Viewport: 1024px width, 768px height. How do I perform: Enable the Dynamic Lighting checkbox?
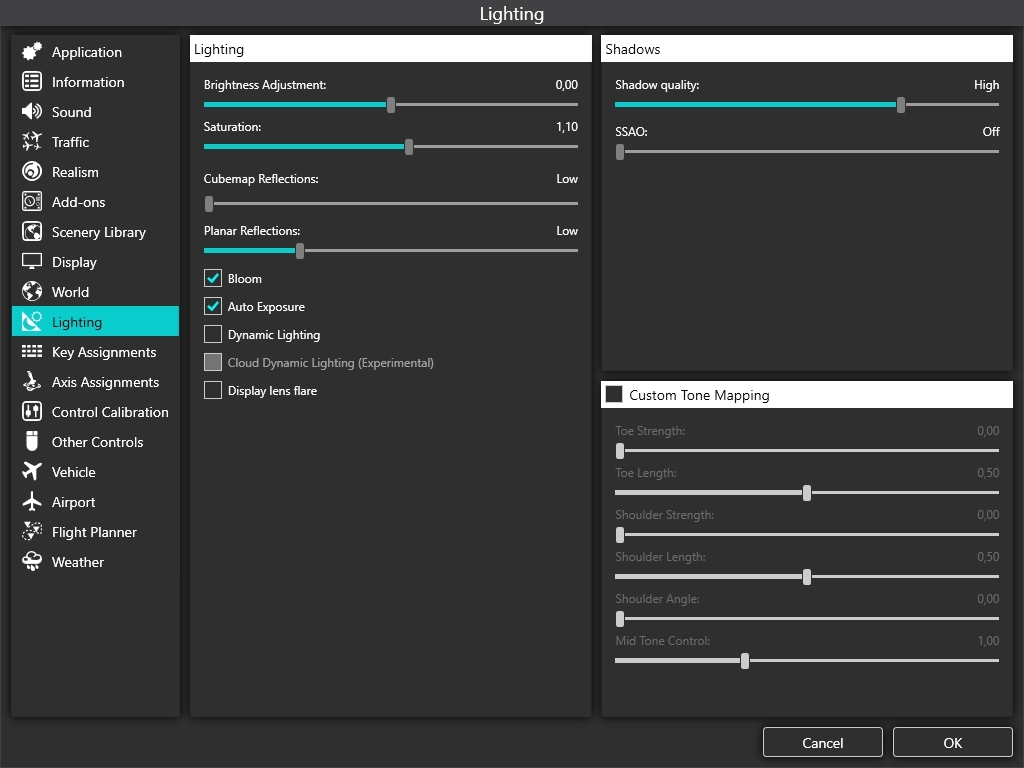coord(213,335)
